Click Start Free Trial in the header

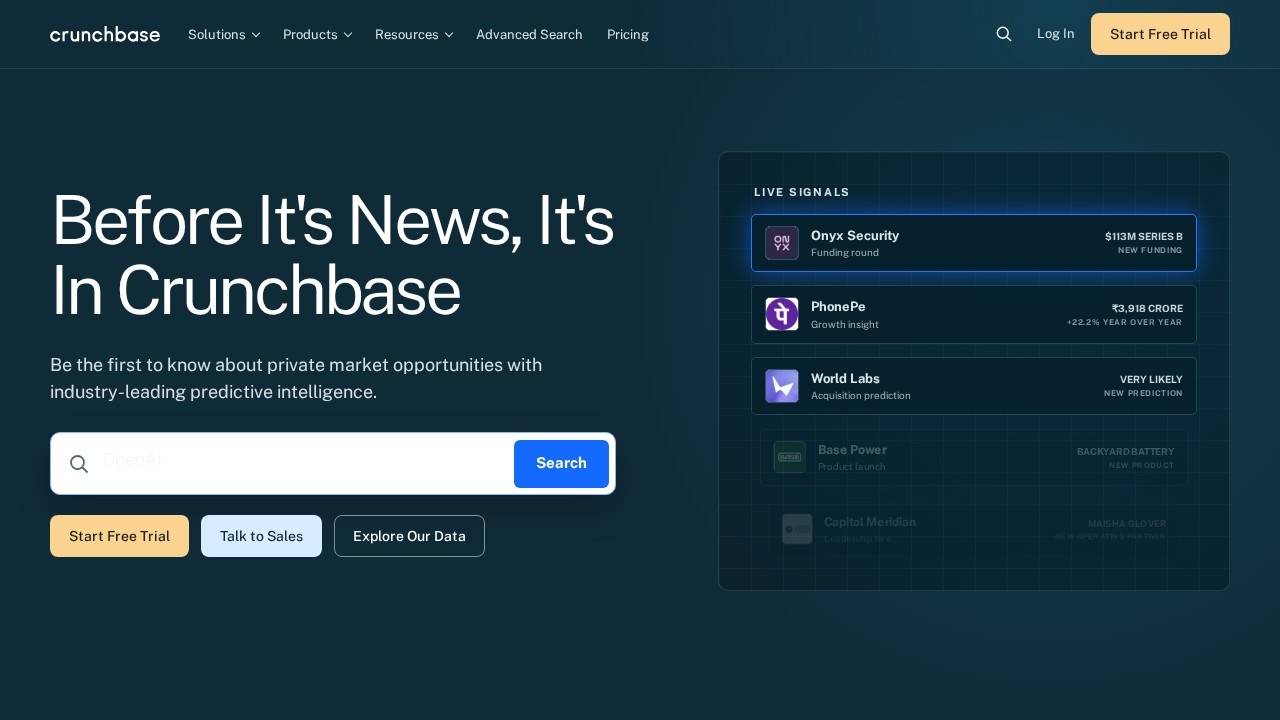(x=1160, y=34)
